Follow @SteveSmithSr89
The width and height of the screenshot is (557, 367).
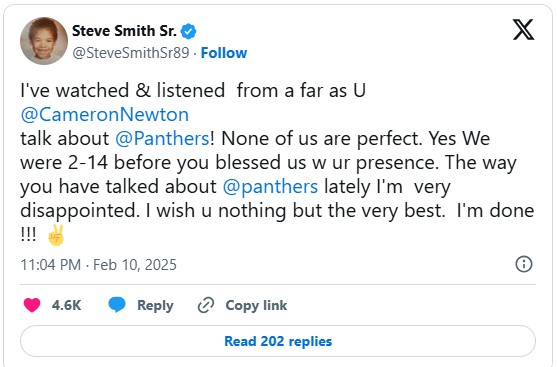coord(224,53)
